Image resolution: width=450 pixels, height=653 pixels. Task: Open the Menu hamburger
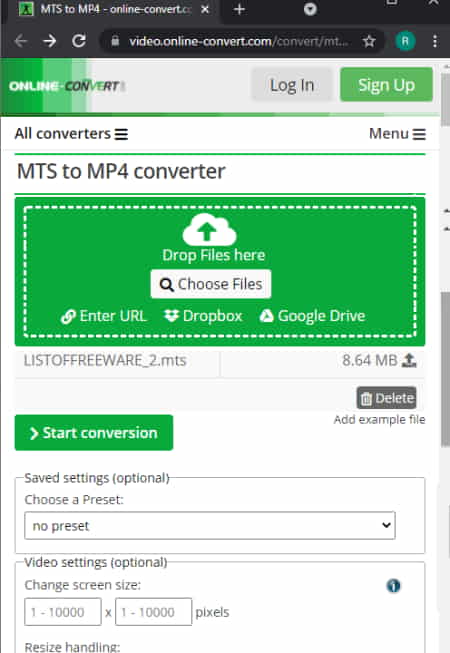click(397, 134)
